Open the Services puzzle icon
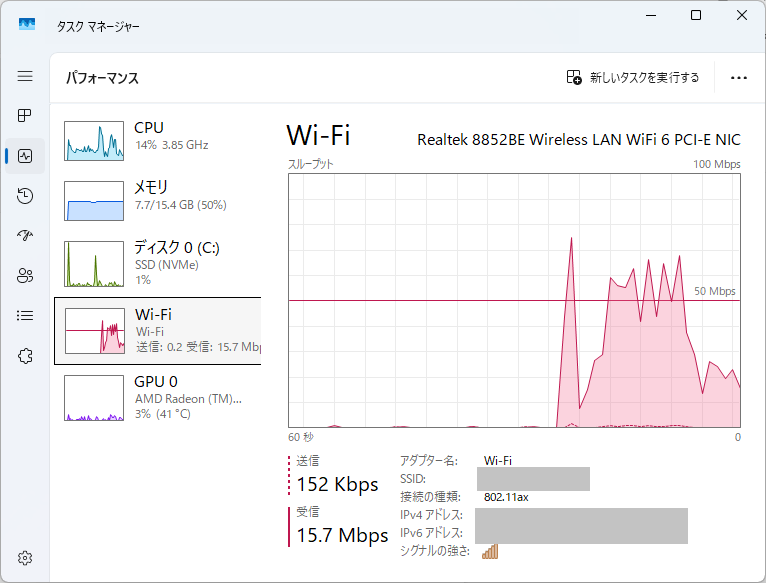The height and width of the screenshot is (583, 766). 25,356
